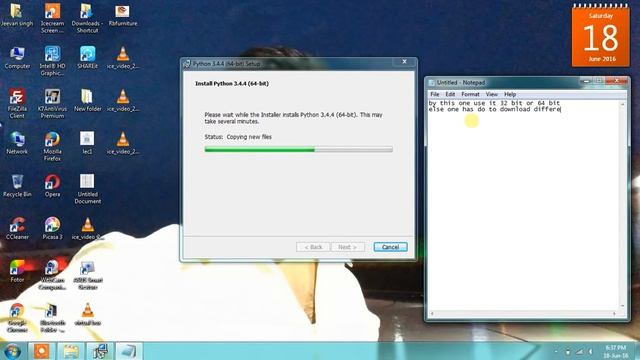Select the Opera browser desktop shortcut

point(52,186)
